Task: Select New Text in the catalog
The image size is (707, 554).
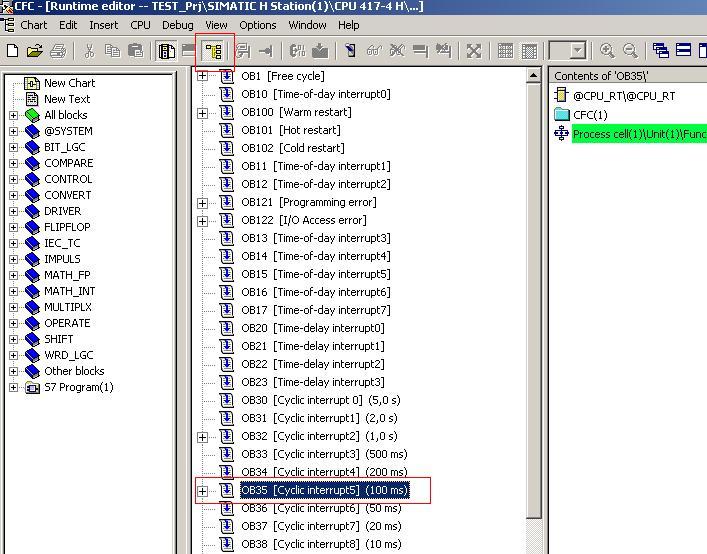Action: point(67,99)
